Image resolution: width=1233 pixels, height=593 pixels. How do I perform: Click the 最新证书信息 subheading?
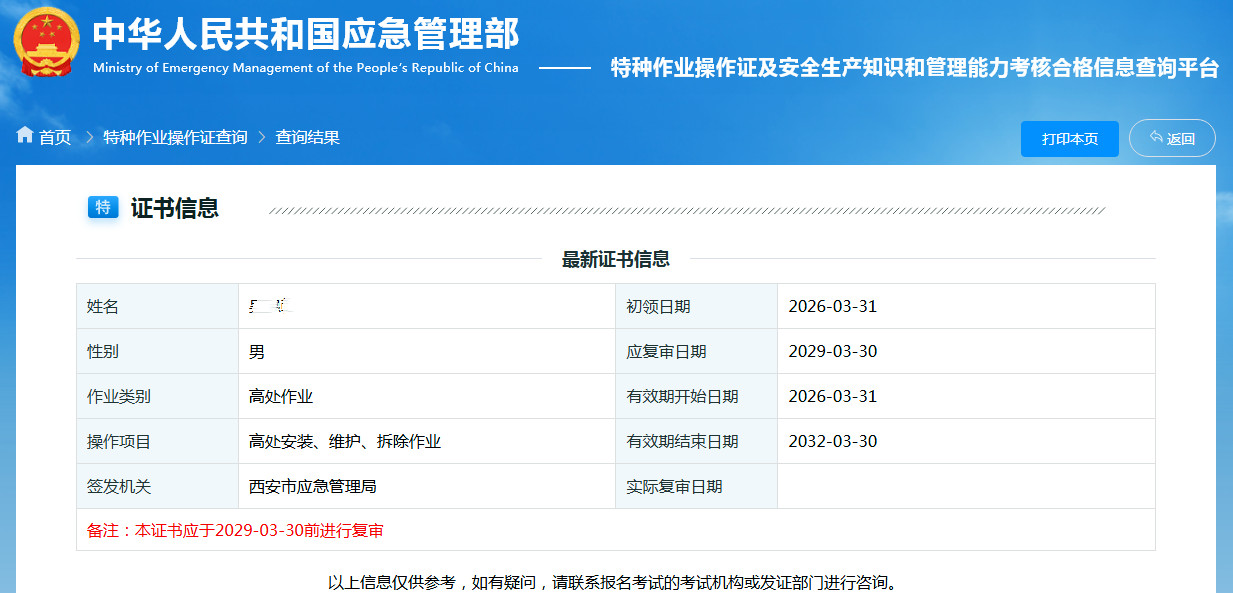pos(616,260)
